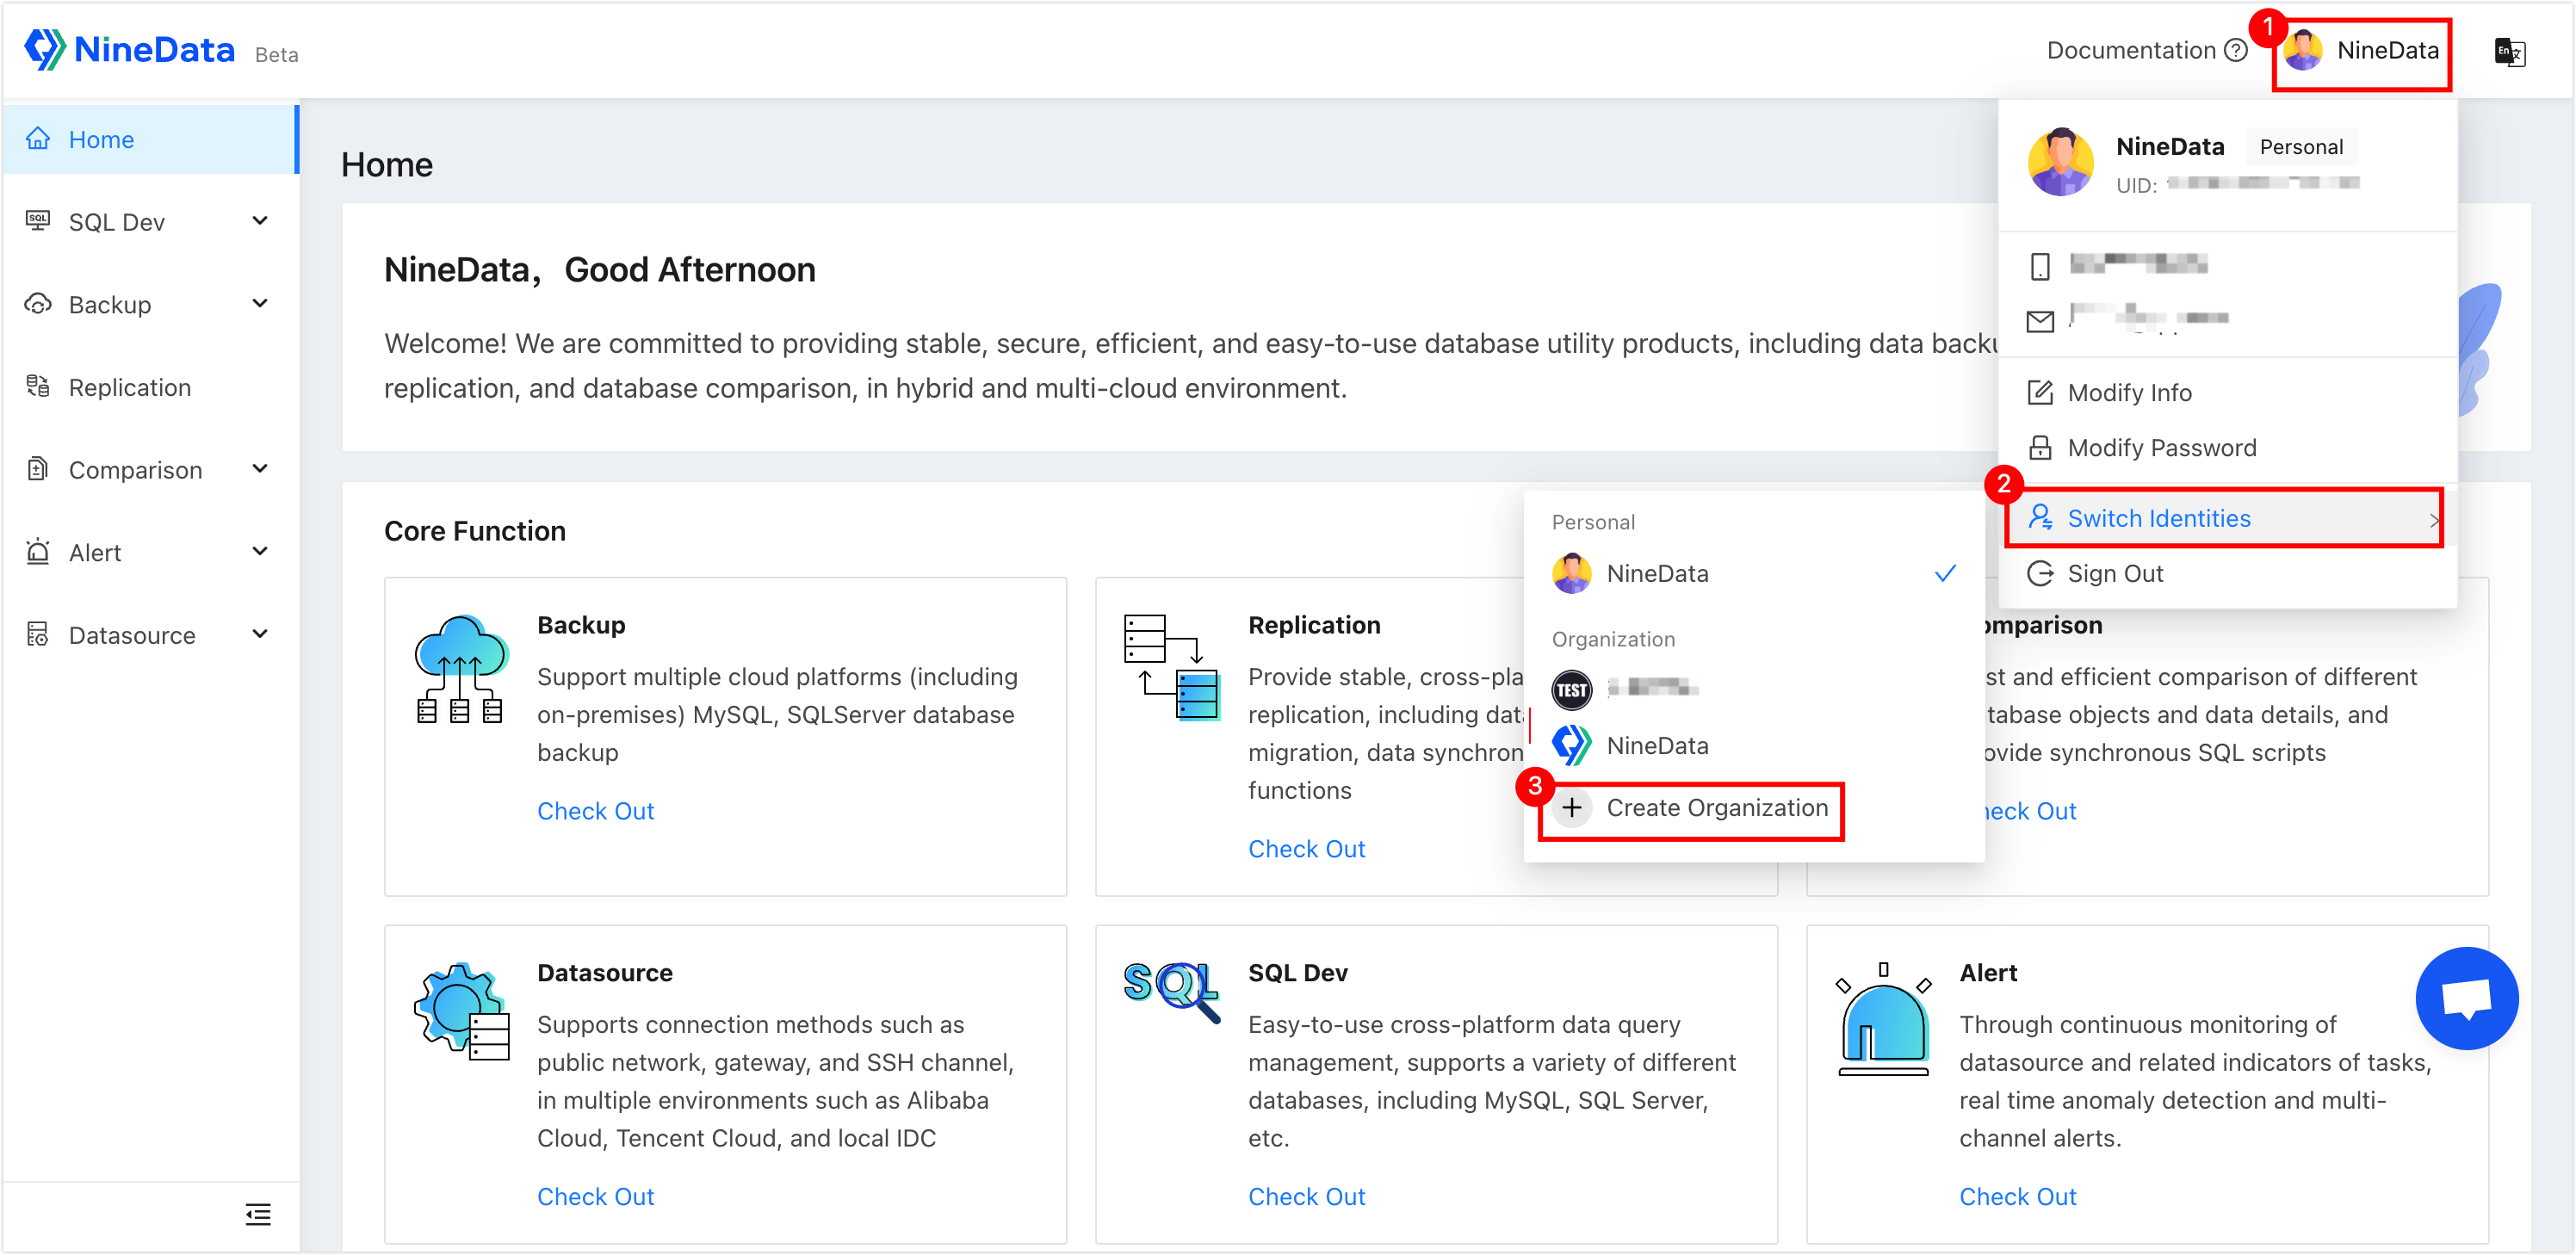Screen dimensions: 2576x1255
Task: Click the Backup card cloud illustration
Action: [x=461, y=669]
